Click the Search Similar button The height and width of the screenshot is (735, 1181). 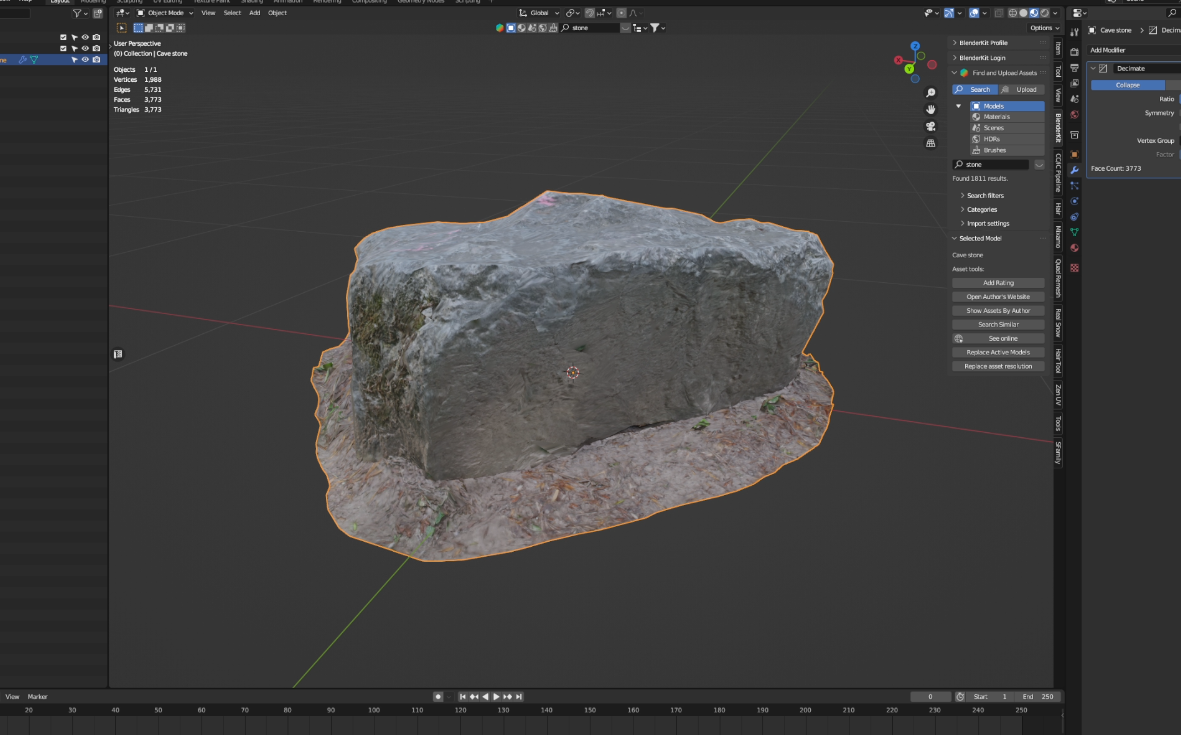point(998,324)
